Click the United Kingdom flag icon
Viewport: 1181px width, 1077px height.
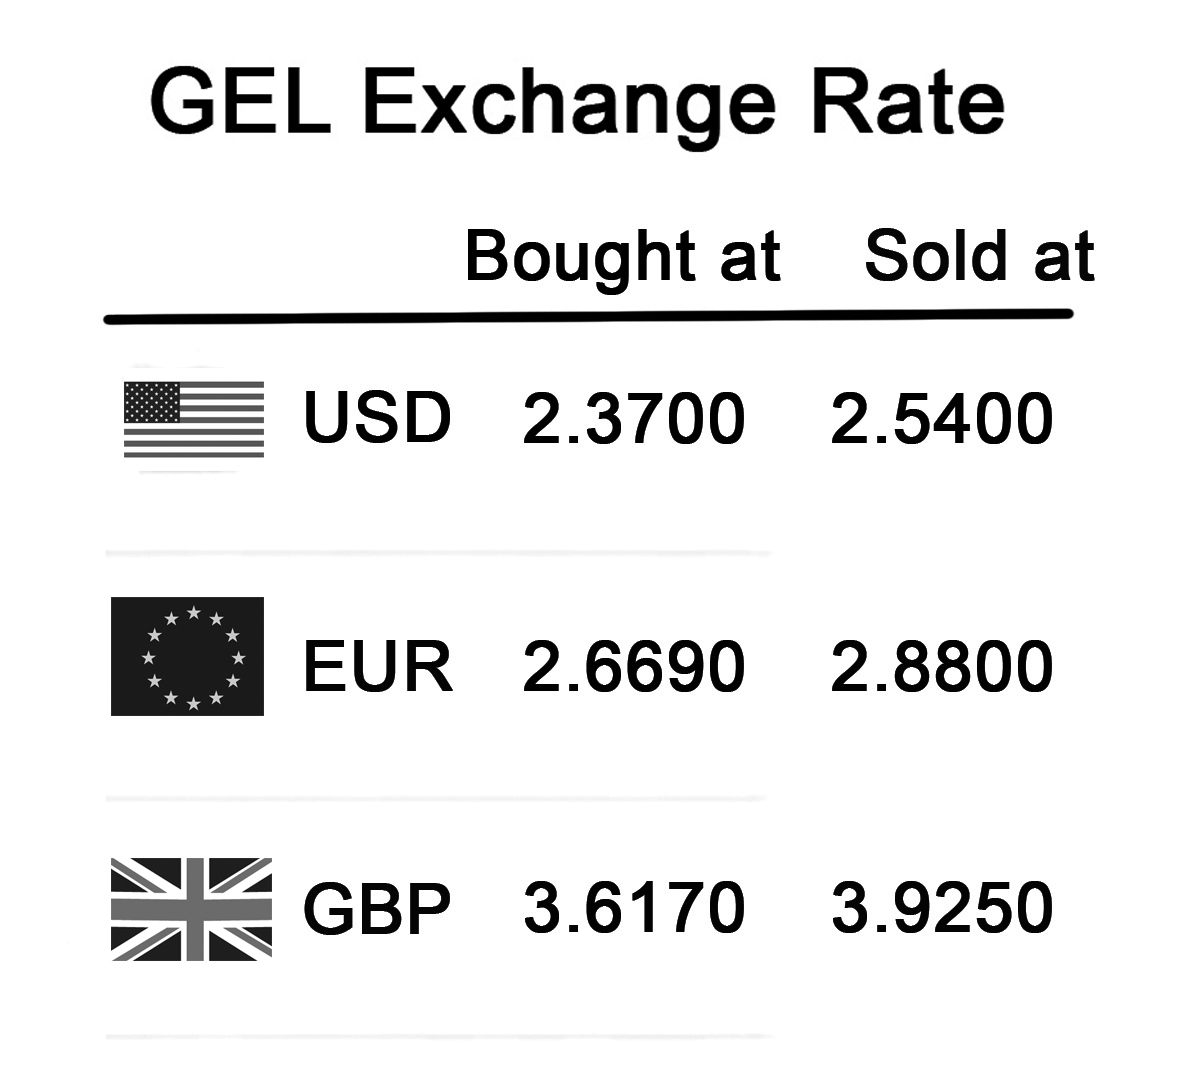[191, 909]
